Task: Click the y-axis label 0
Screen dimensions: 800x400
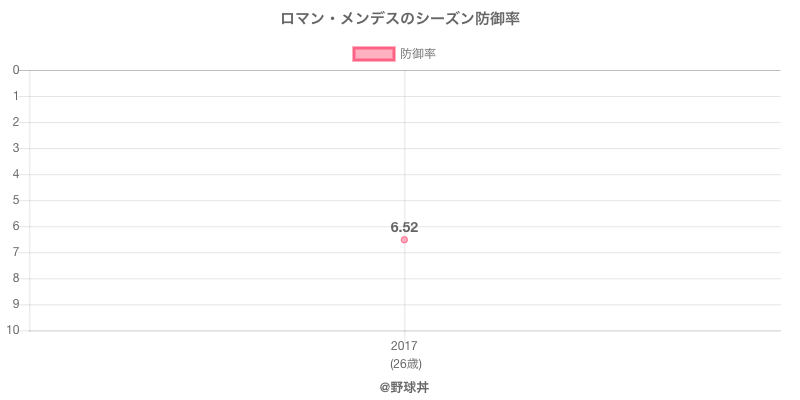Action: [17, 70]
